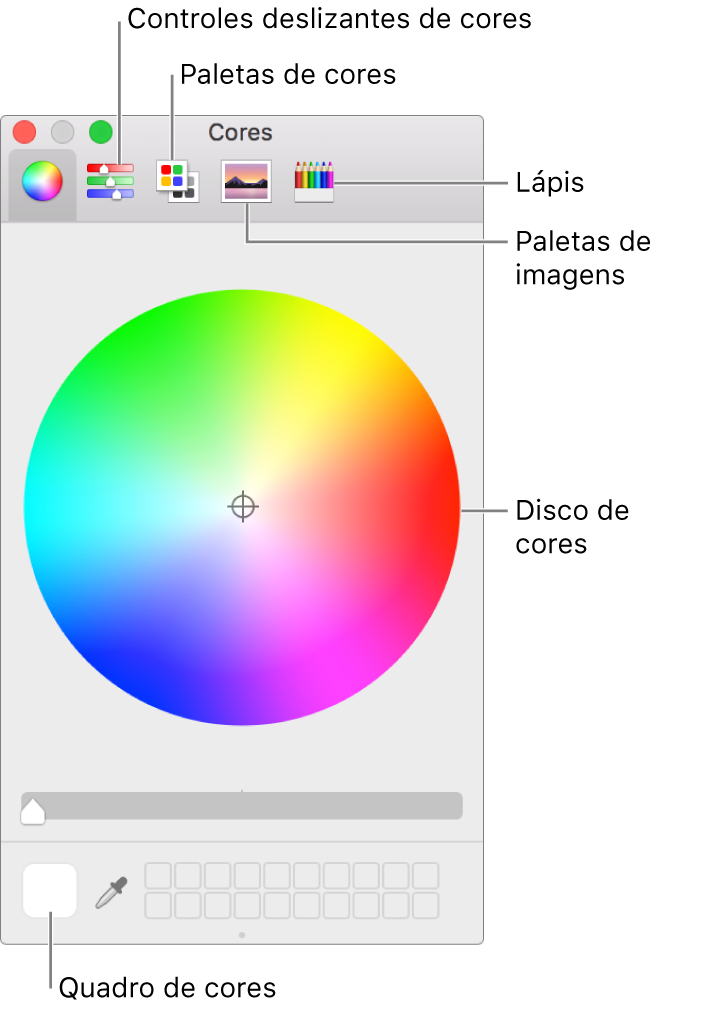Click the first empty swatch in bottom row

coord(158,906)
